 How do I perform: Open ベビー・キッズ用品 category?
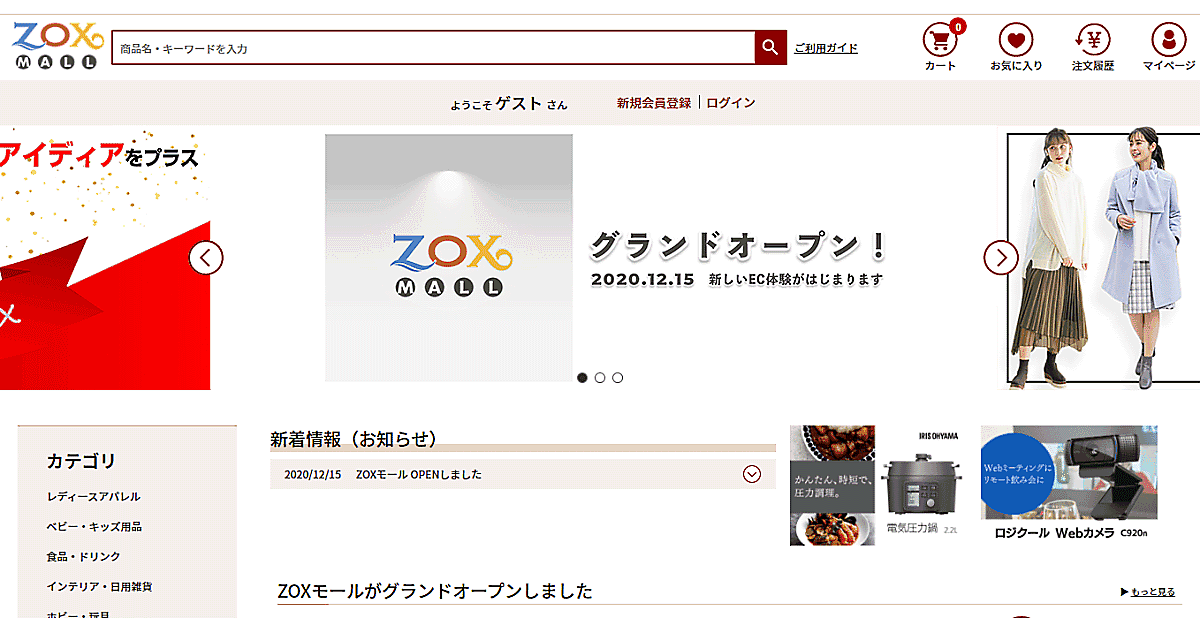(93, 527)
